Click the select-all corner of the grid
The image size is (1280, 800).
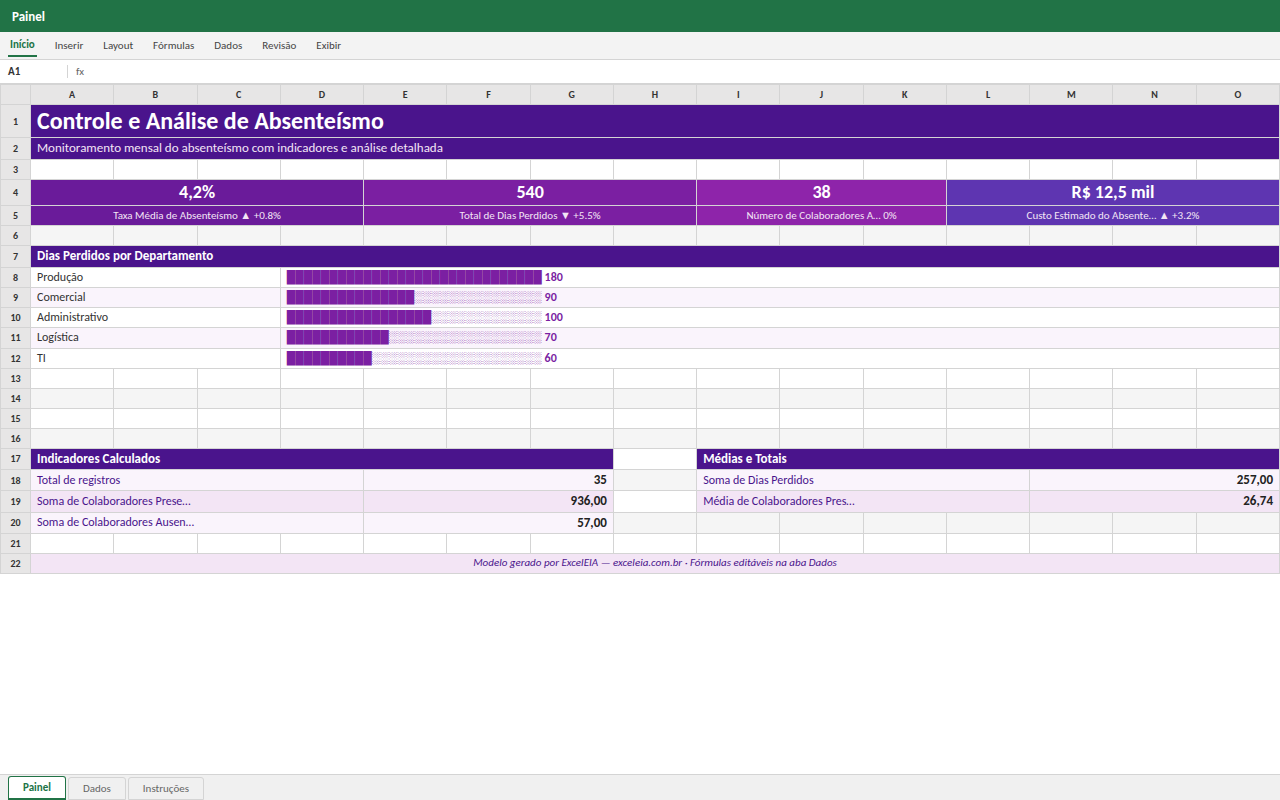point(15,95)
